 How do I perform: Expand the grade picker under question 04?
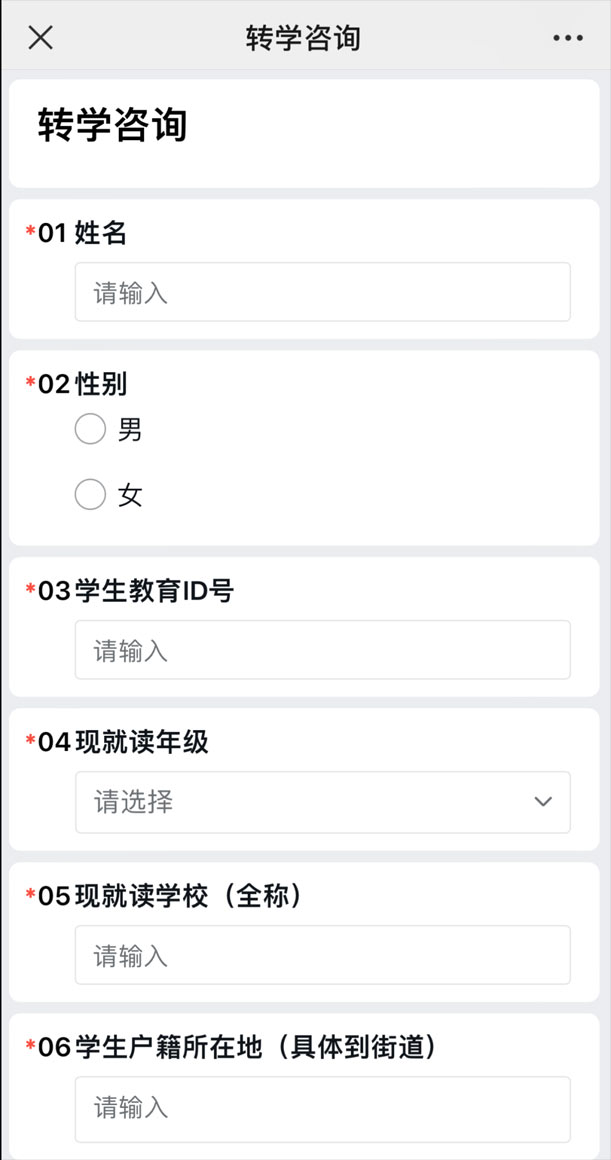[322, 802]
